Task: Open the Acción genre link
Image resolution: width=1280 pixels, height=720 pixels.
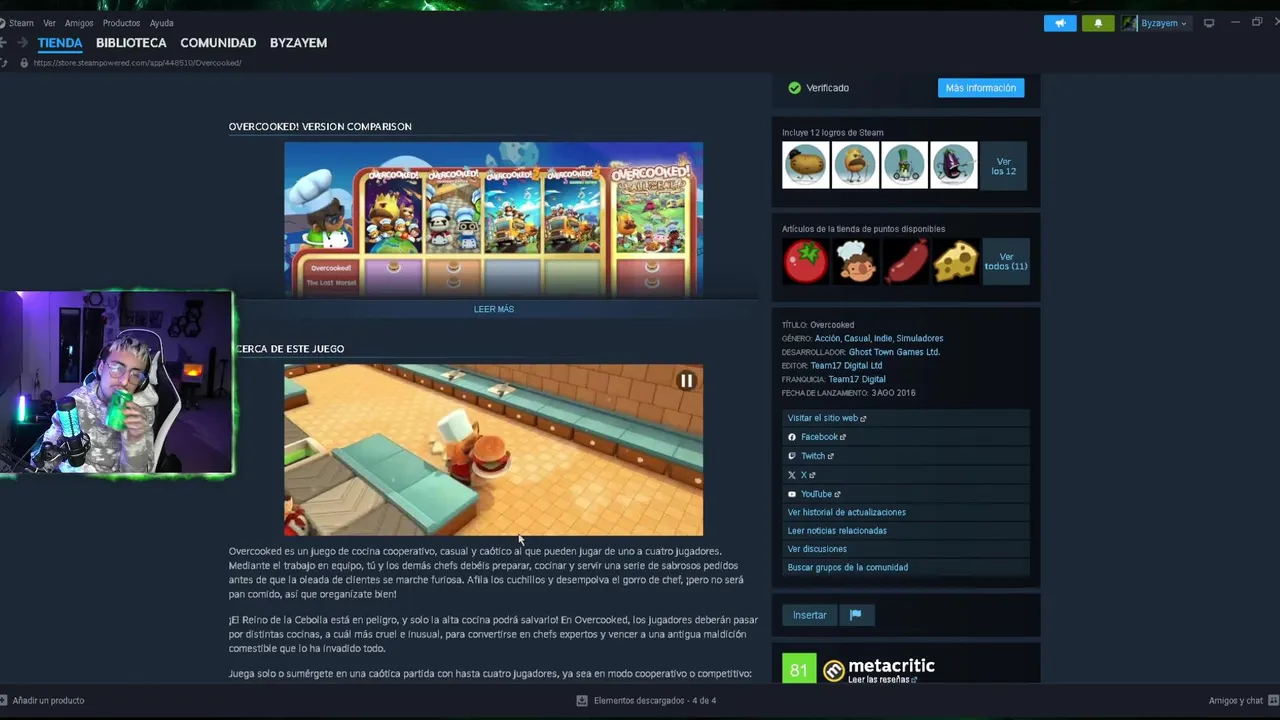Action: pyautogui.click(x=827, y=339)
